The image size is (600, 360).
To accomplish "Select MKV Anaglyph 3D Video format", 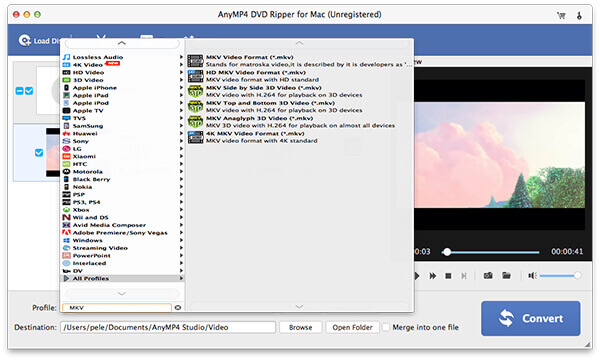I will click(300, 122).
